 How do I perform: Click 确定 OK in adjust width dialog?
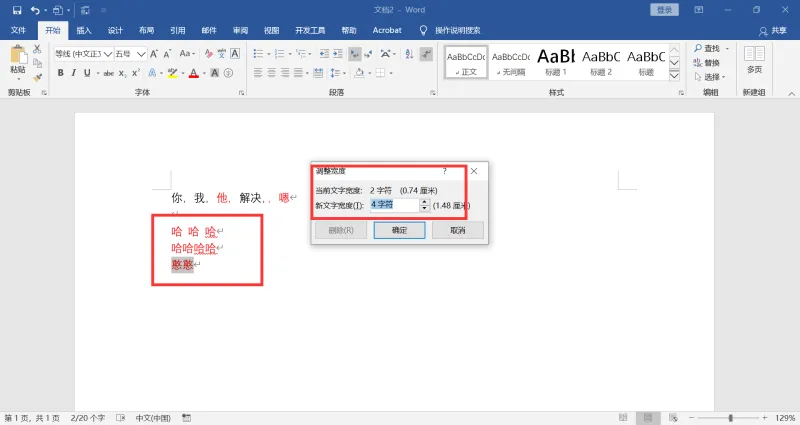coord(399,230)
